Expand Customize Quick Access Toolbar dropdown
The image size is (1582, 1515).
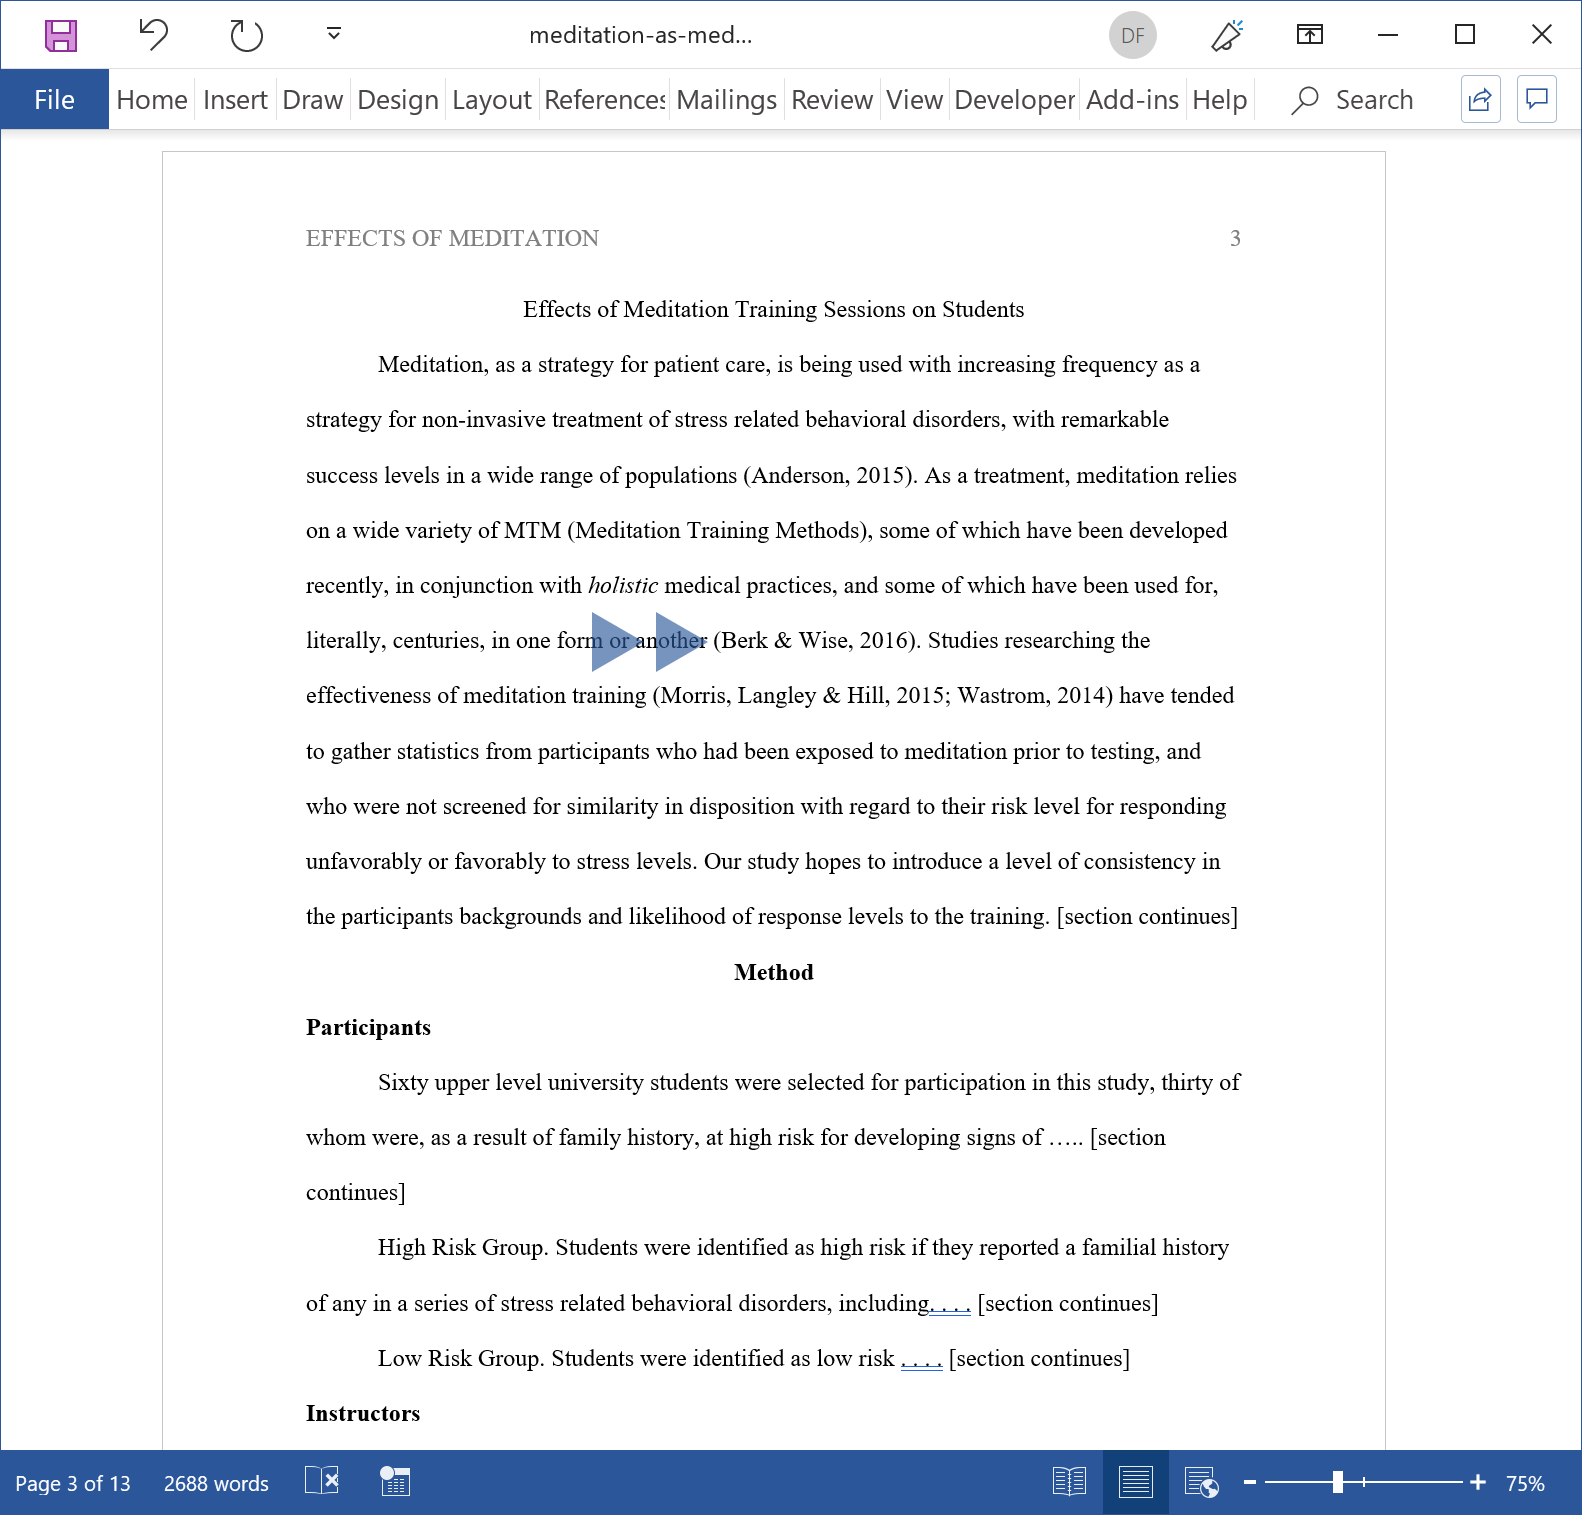pos(334,35)
